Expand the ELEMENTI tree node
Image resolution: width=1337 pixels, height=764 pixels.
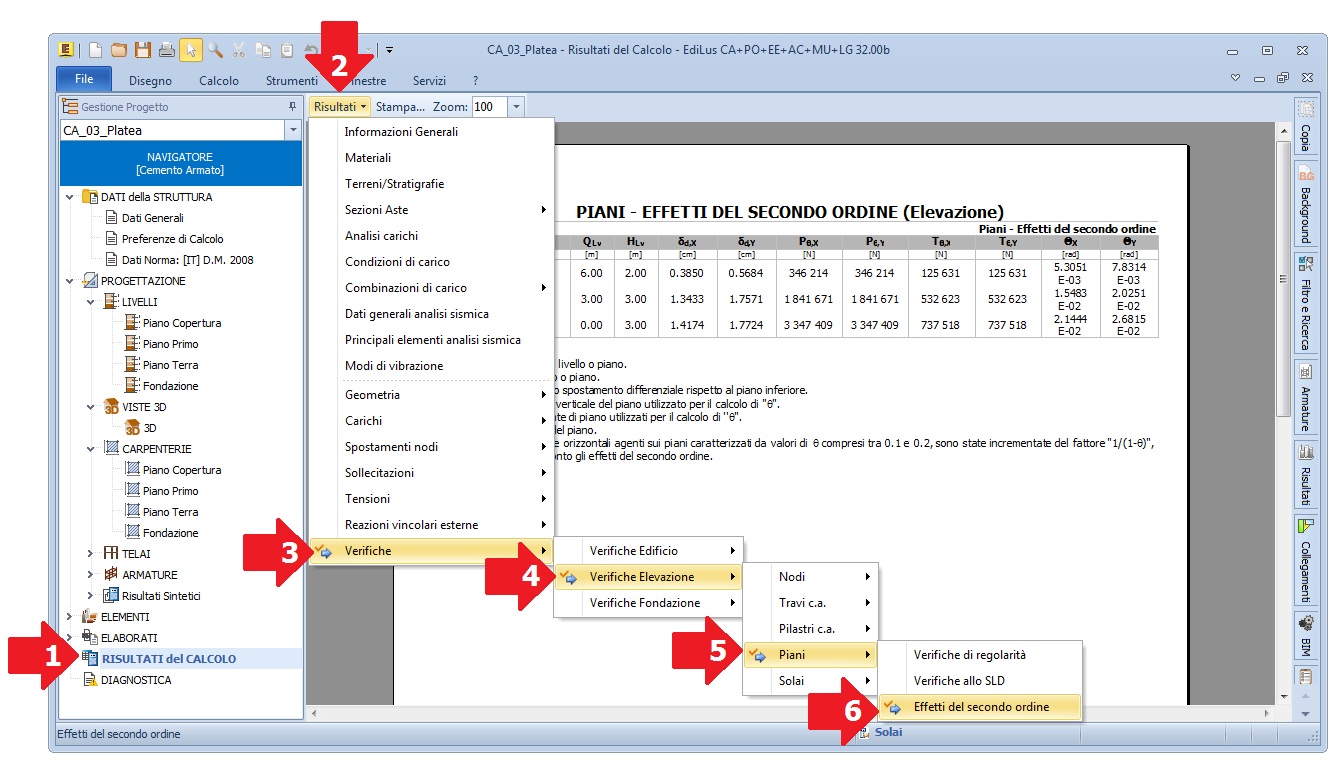[70, 617]
